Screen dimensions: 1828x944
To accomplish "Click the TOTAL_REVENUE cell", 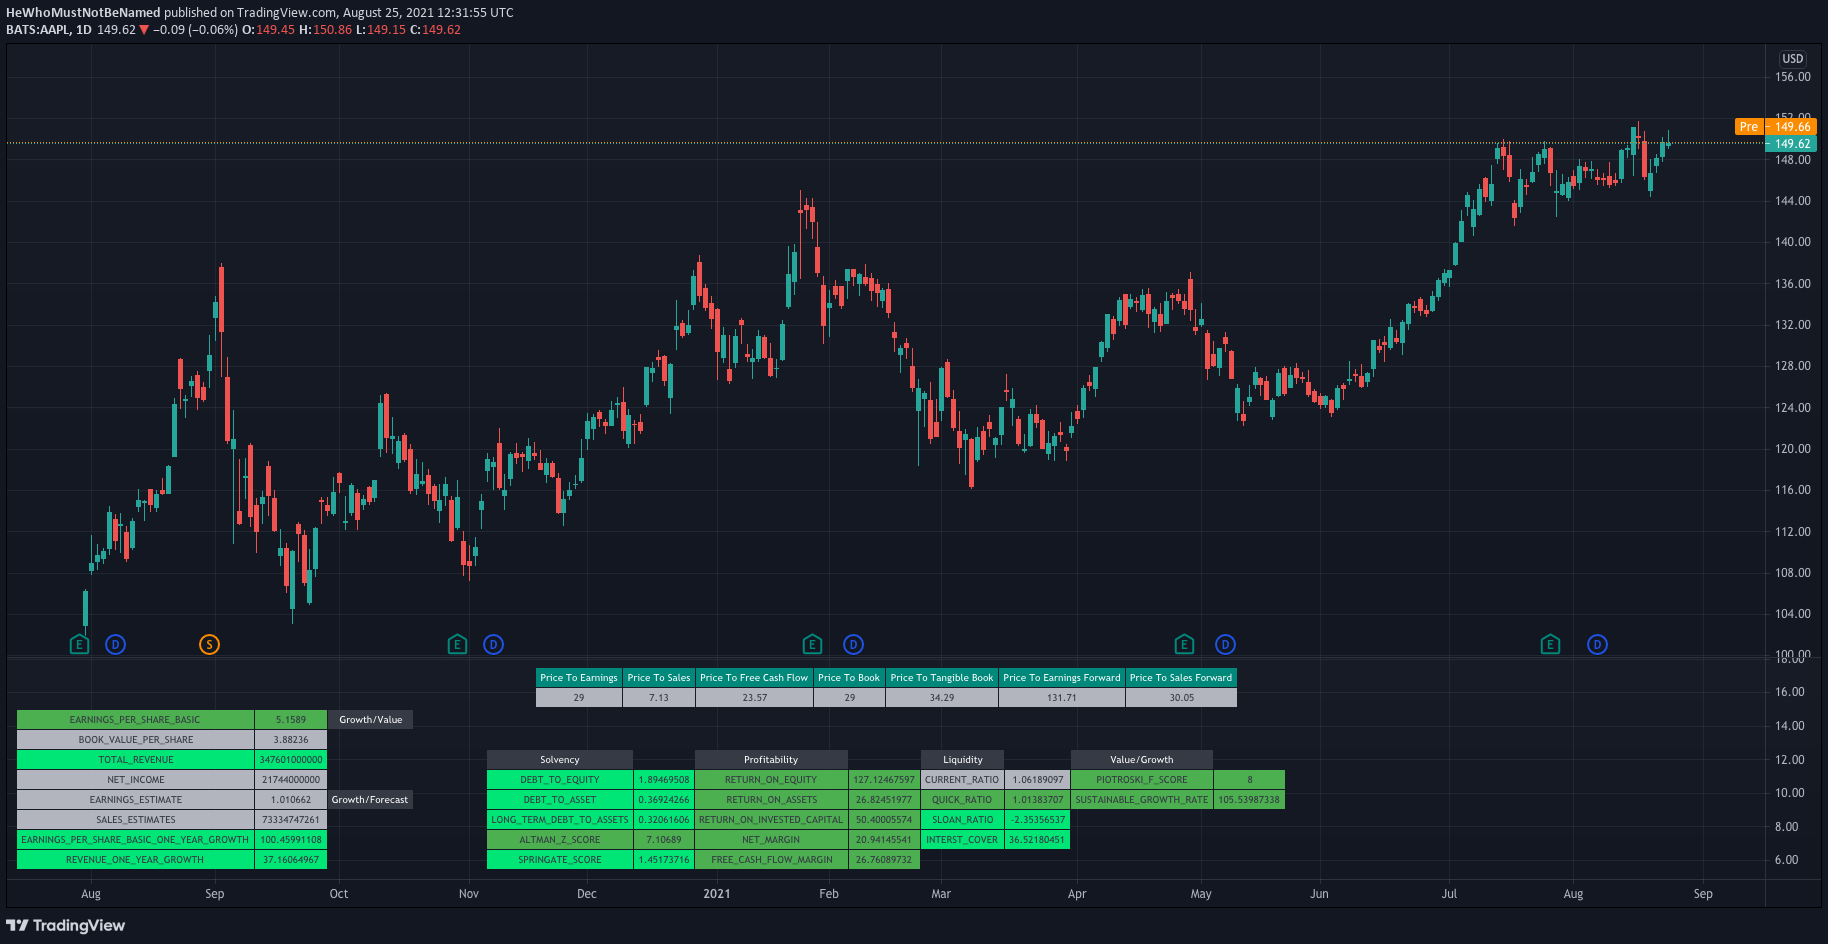I will point(135,760).
